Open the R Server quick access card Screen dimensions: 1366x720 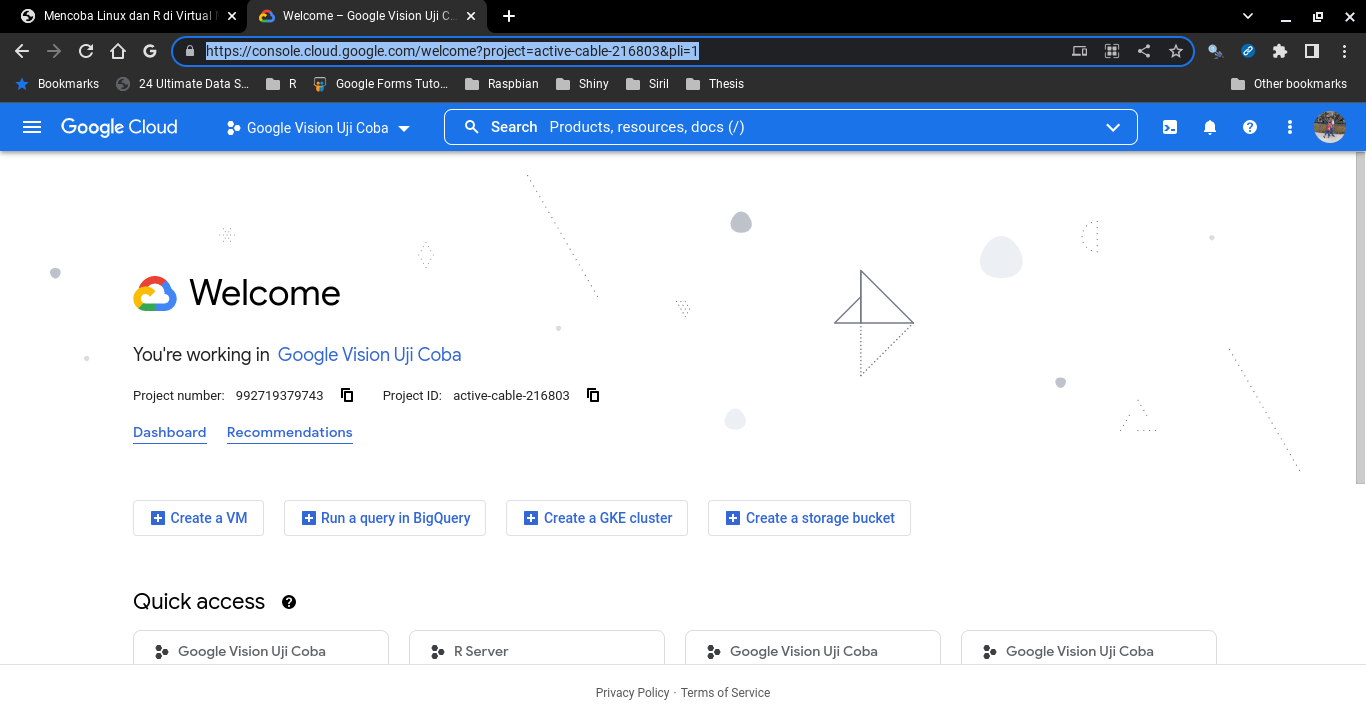537,647
